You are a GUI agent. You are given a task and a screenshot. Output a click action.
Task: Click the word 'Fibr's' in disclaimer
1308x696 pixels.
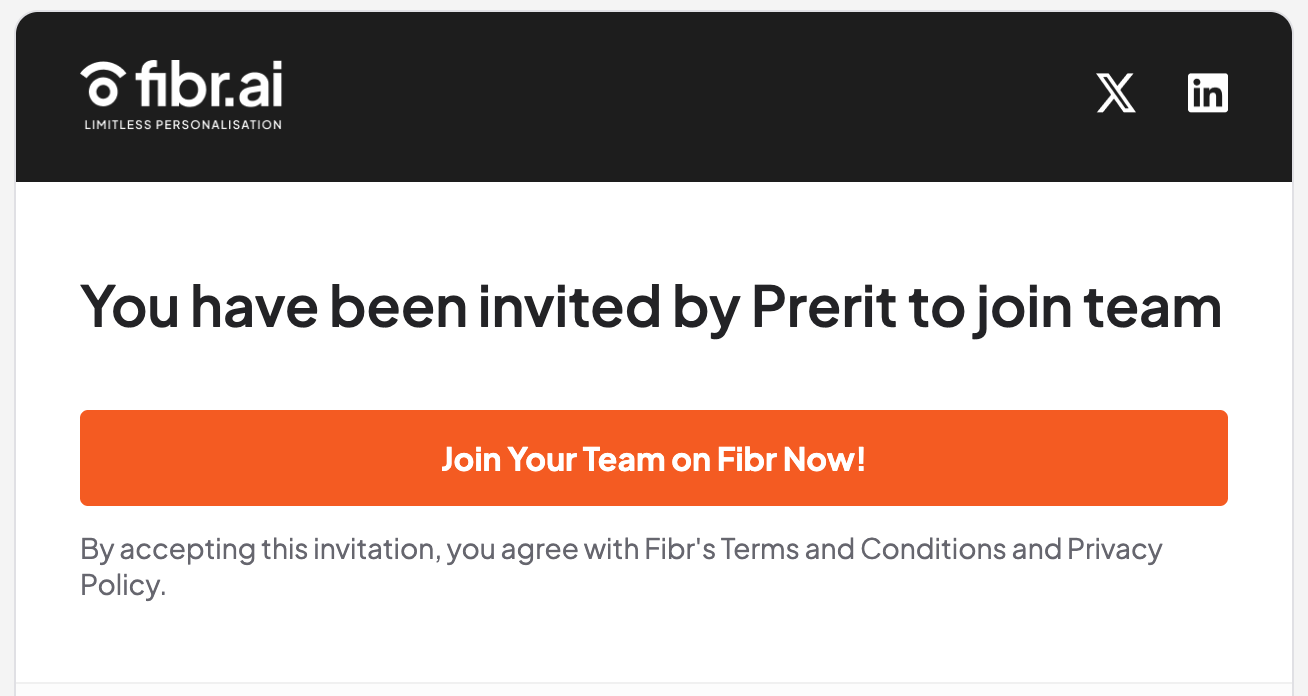point(680,549)
